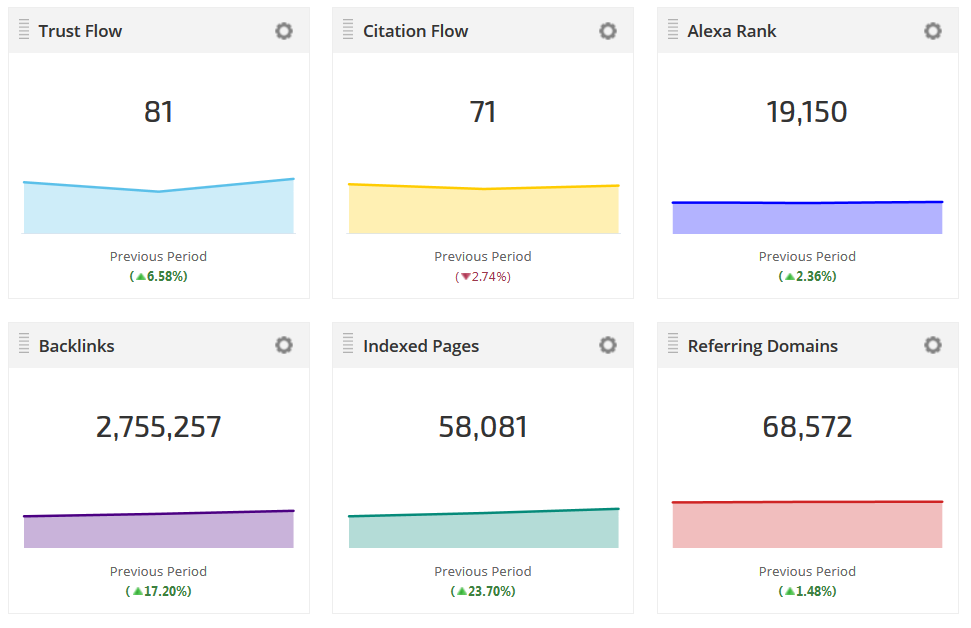Click the Alexa Rank drag handle
This screenshot has height=628, width=971.
click(x=673, y=30)
